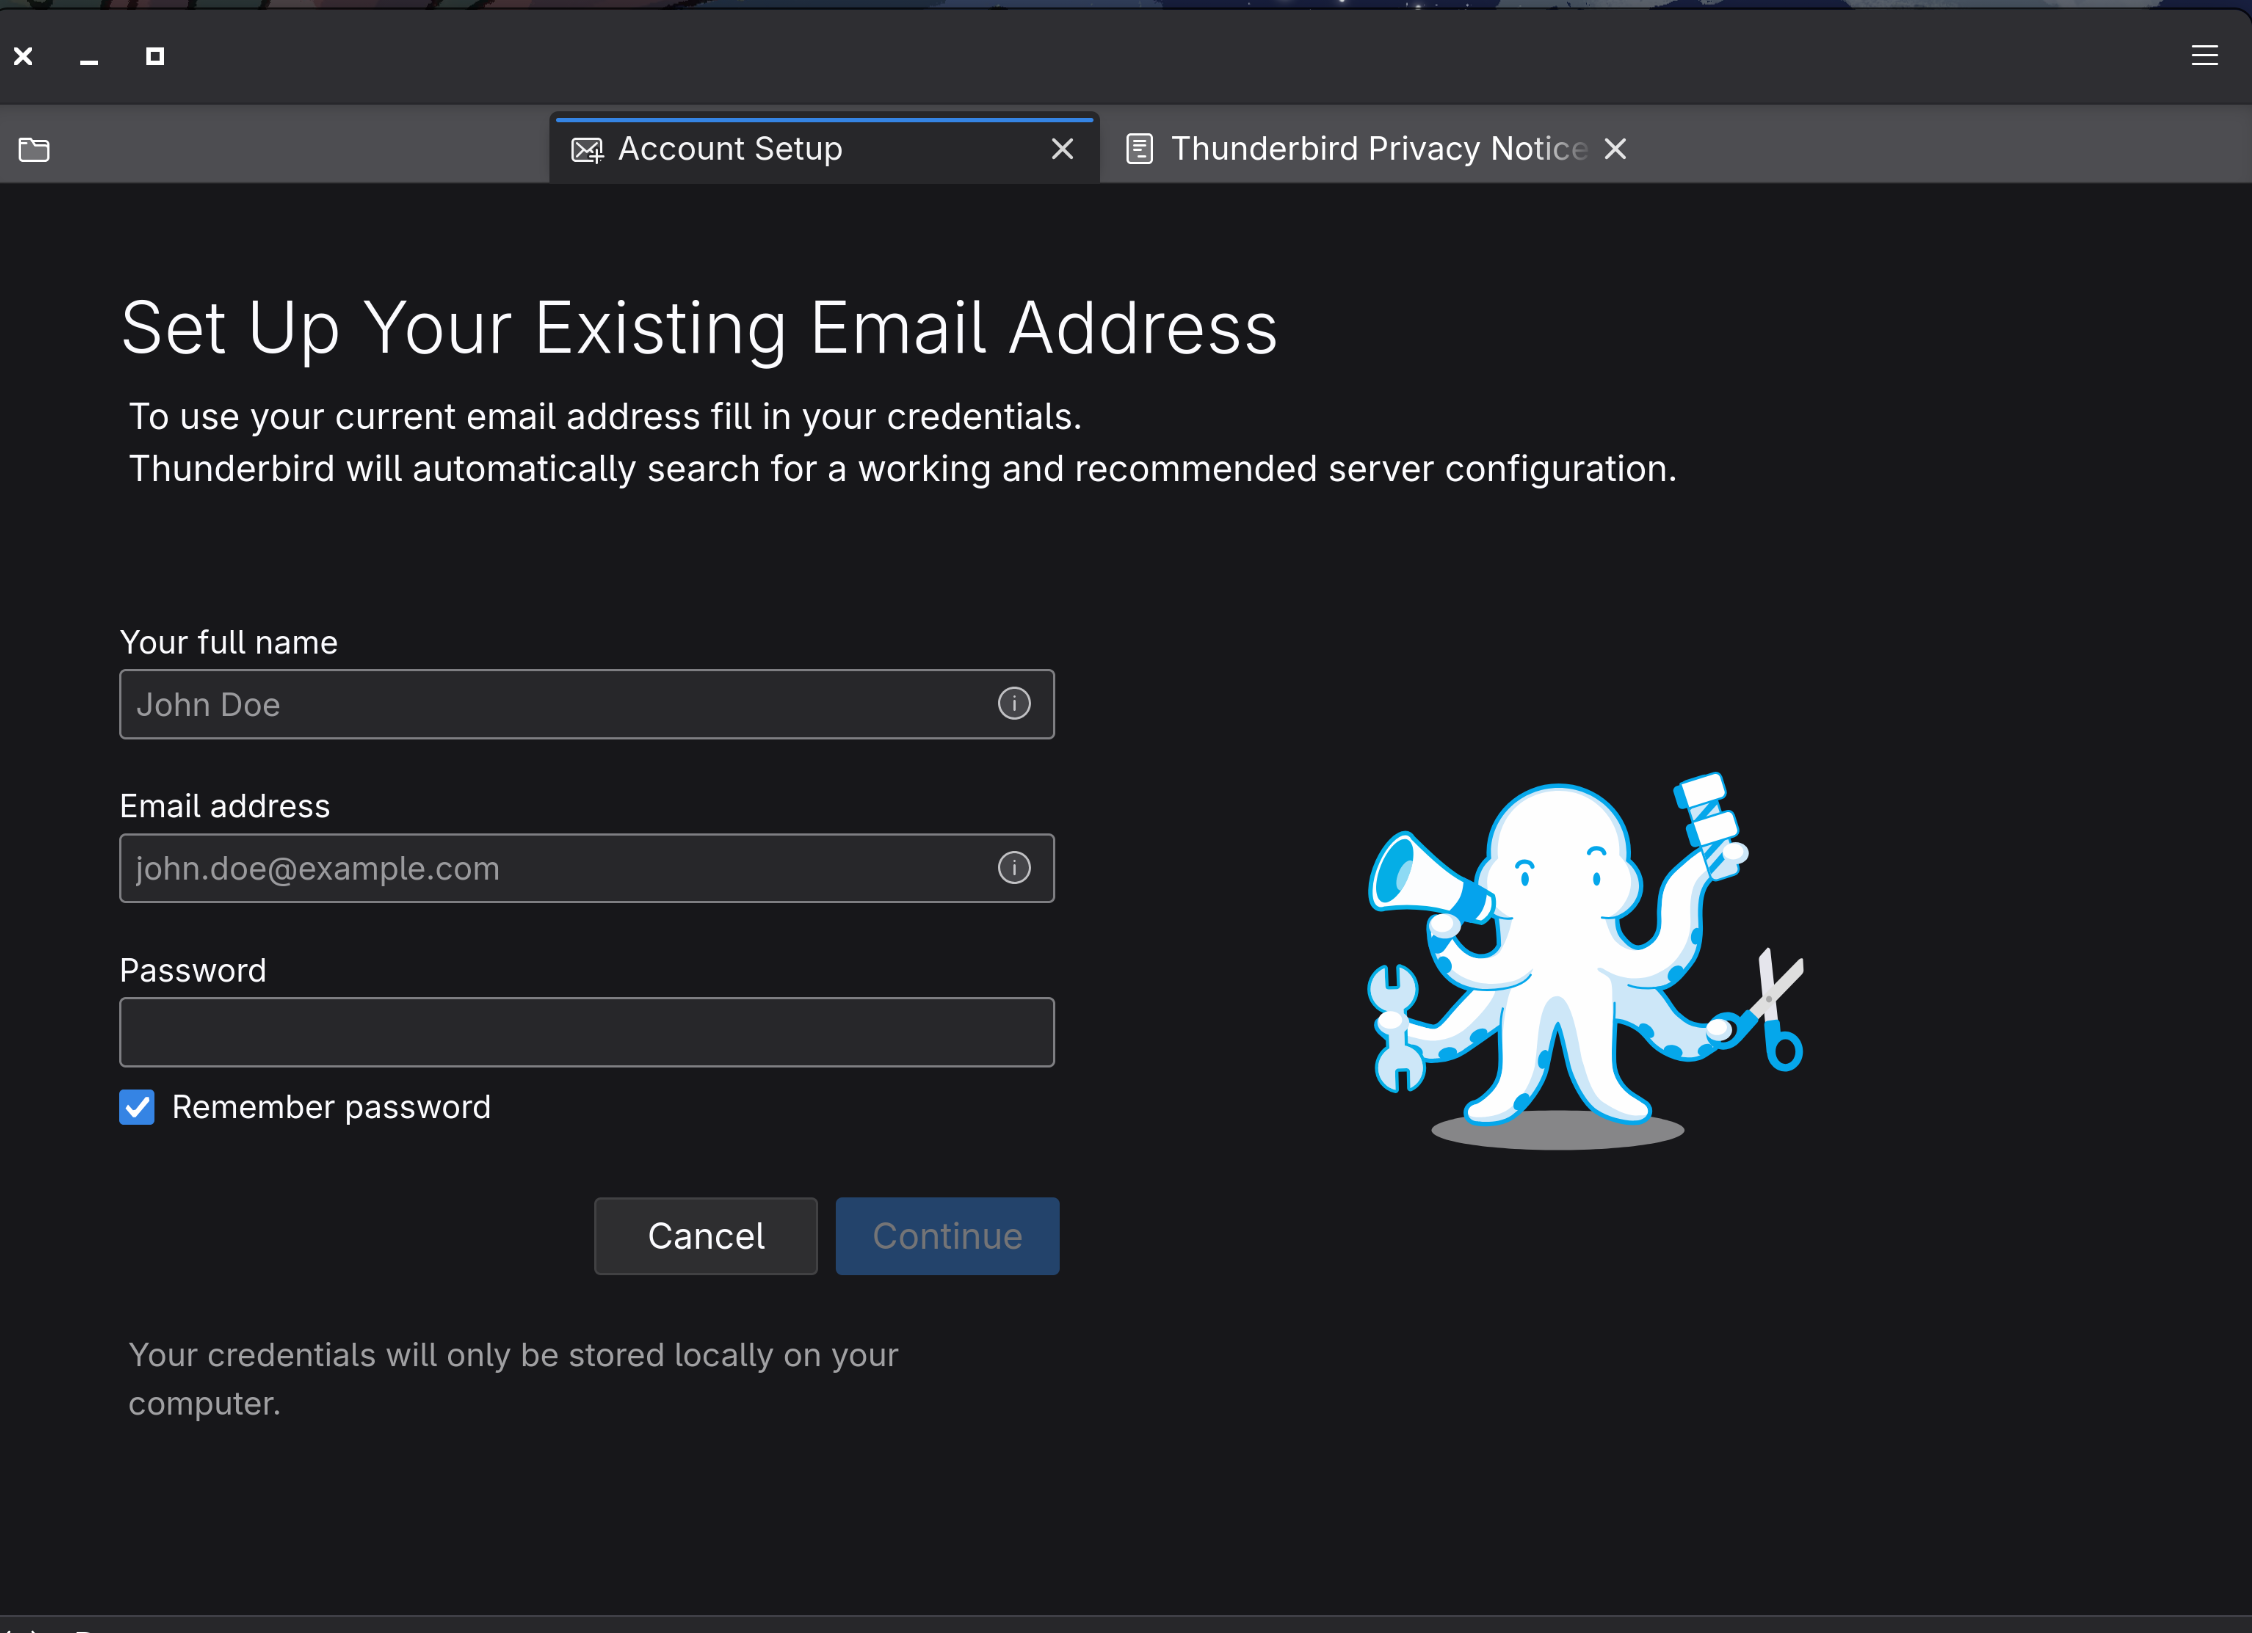2252x1633 pixels.
Task: Close the Account Setup tab
Action: pos(1062,149)
